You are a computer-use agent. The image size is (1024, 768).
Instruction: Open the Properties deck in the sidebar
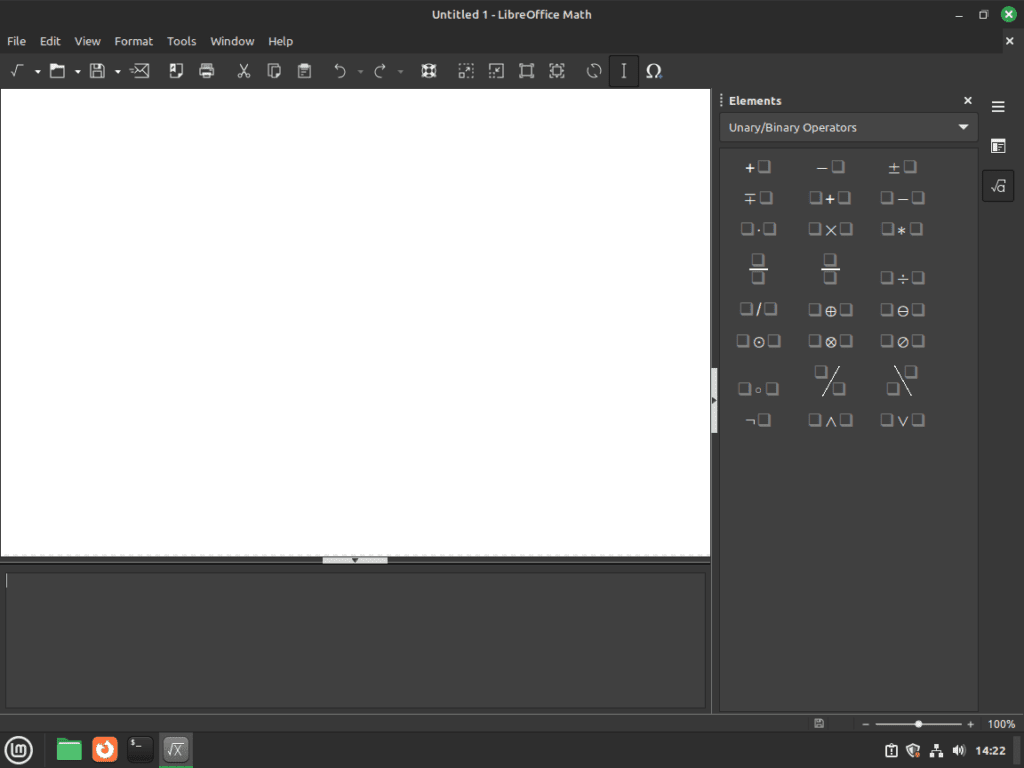998,146
